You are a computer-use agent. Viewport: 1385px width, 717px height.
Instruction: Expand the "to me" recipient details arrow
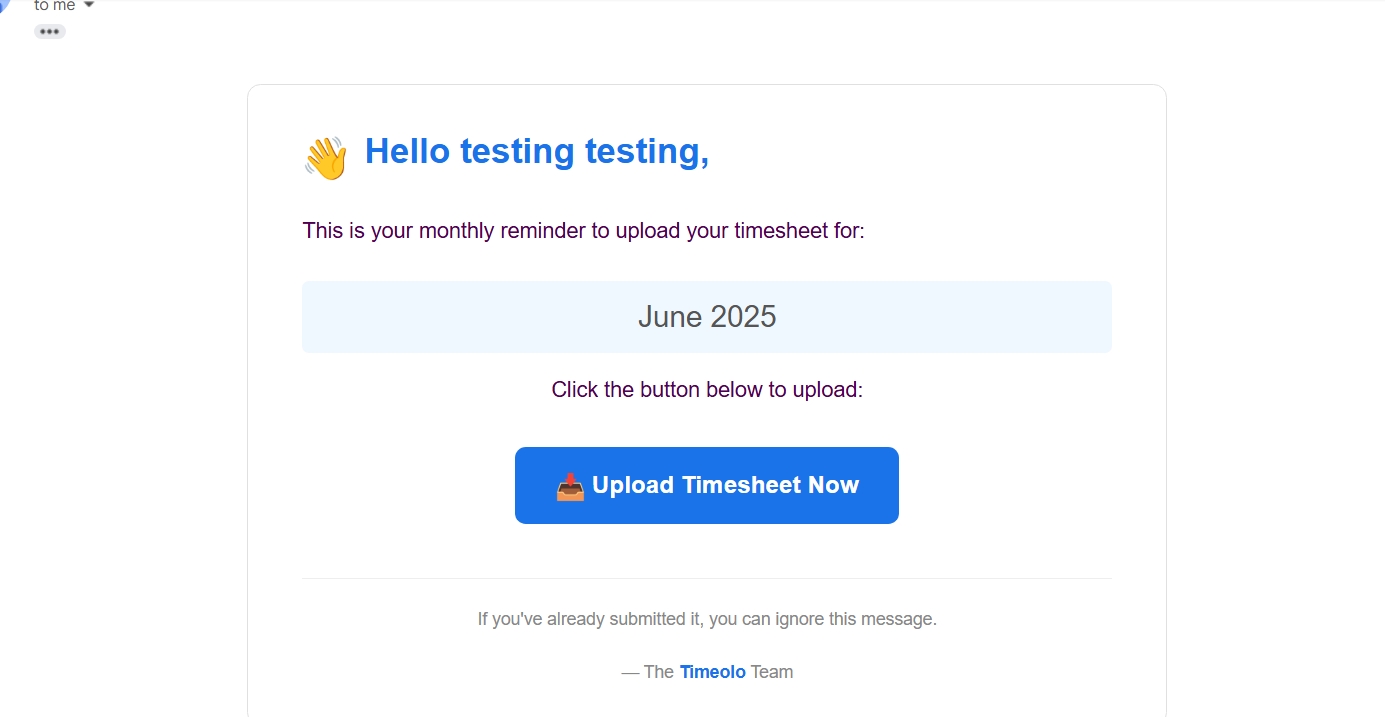pyautogui.click(x=89, y=6)
